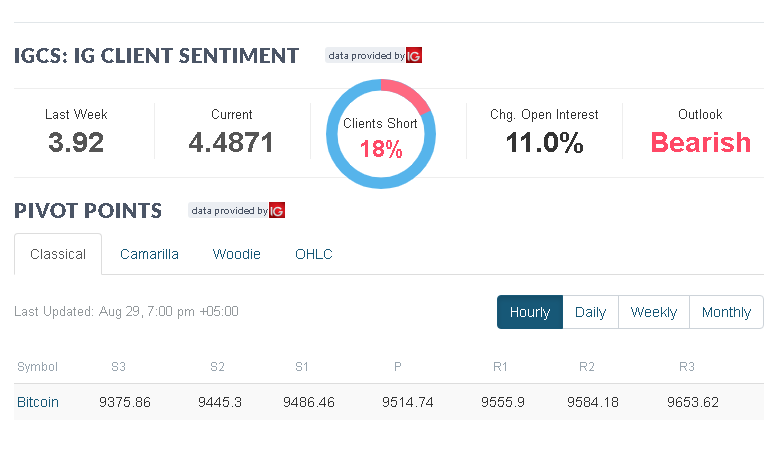Image resolution: width=769 pixels, height=468 pixels.
Task: Switch to the OHLC tab
Action: pos(314,254)
